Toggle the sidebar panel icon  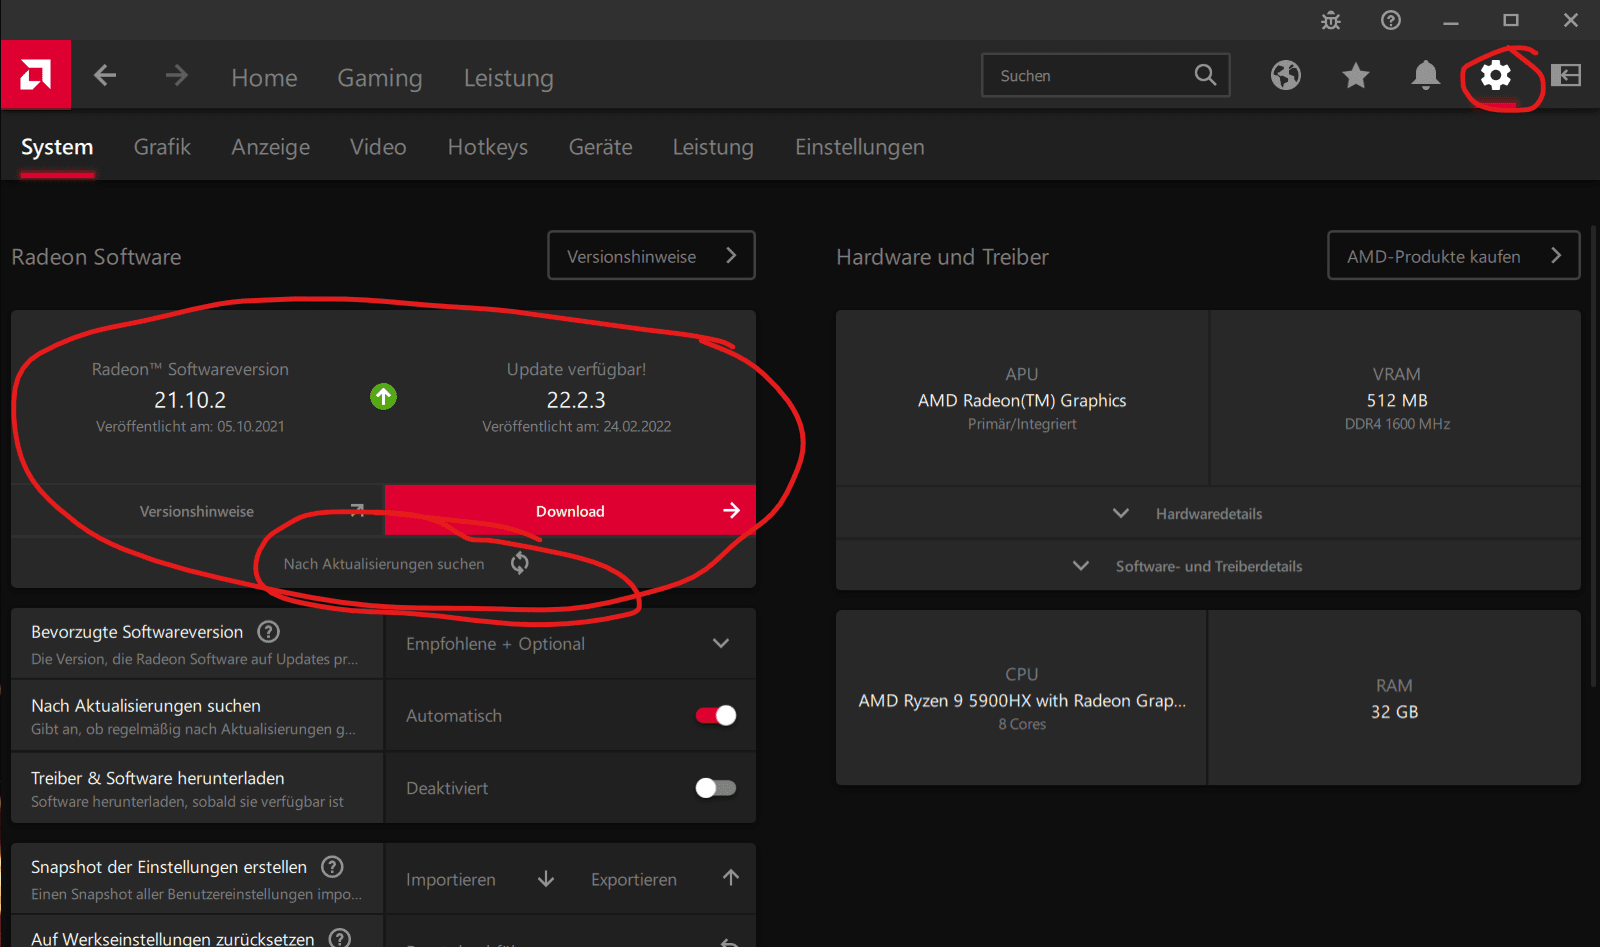[x=1566, y=75]
